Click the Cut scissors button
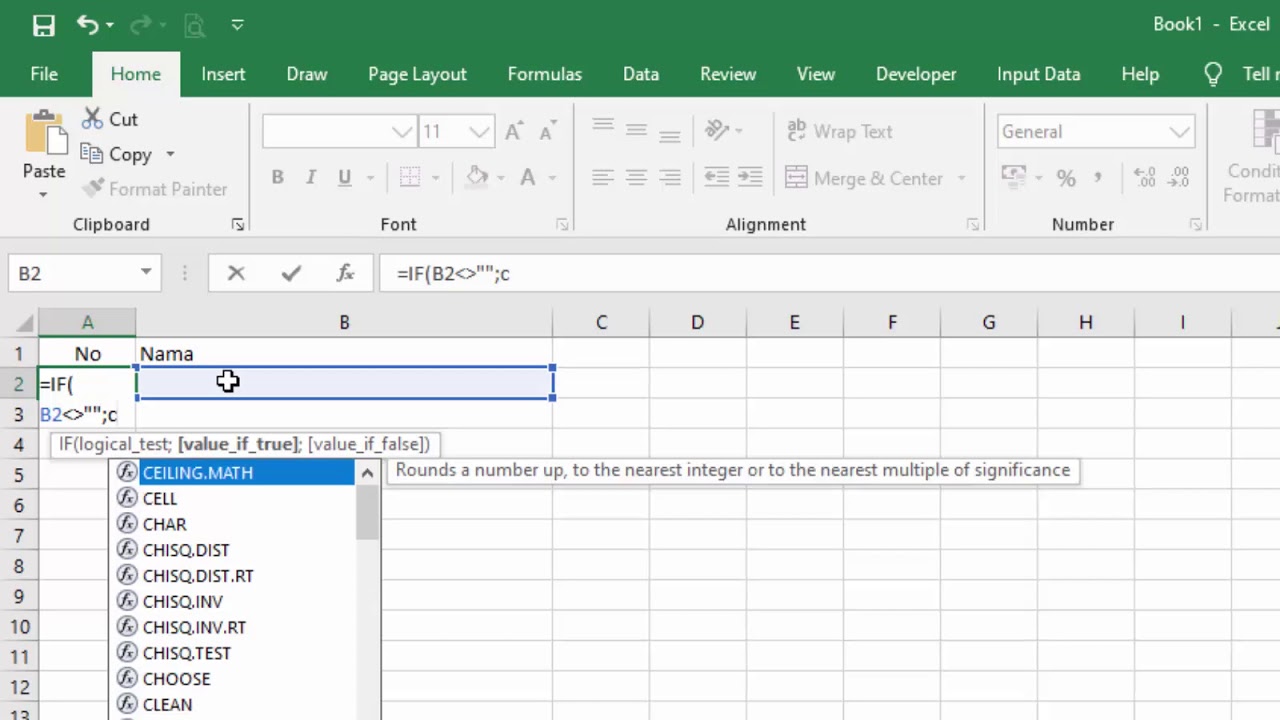This screenshot has height=720, width=1280. (110, 119)
